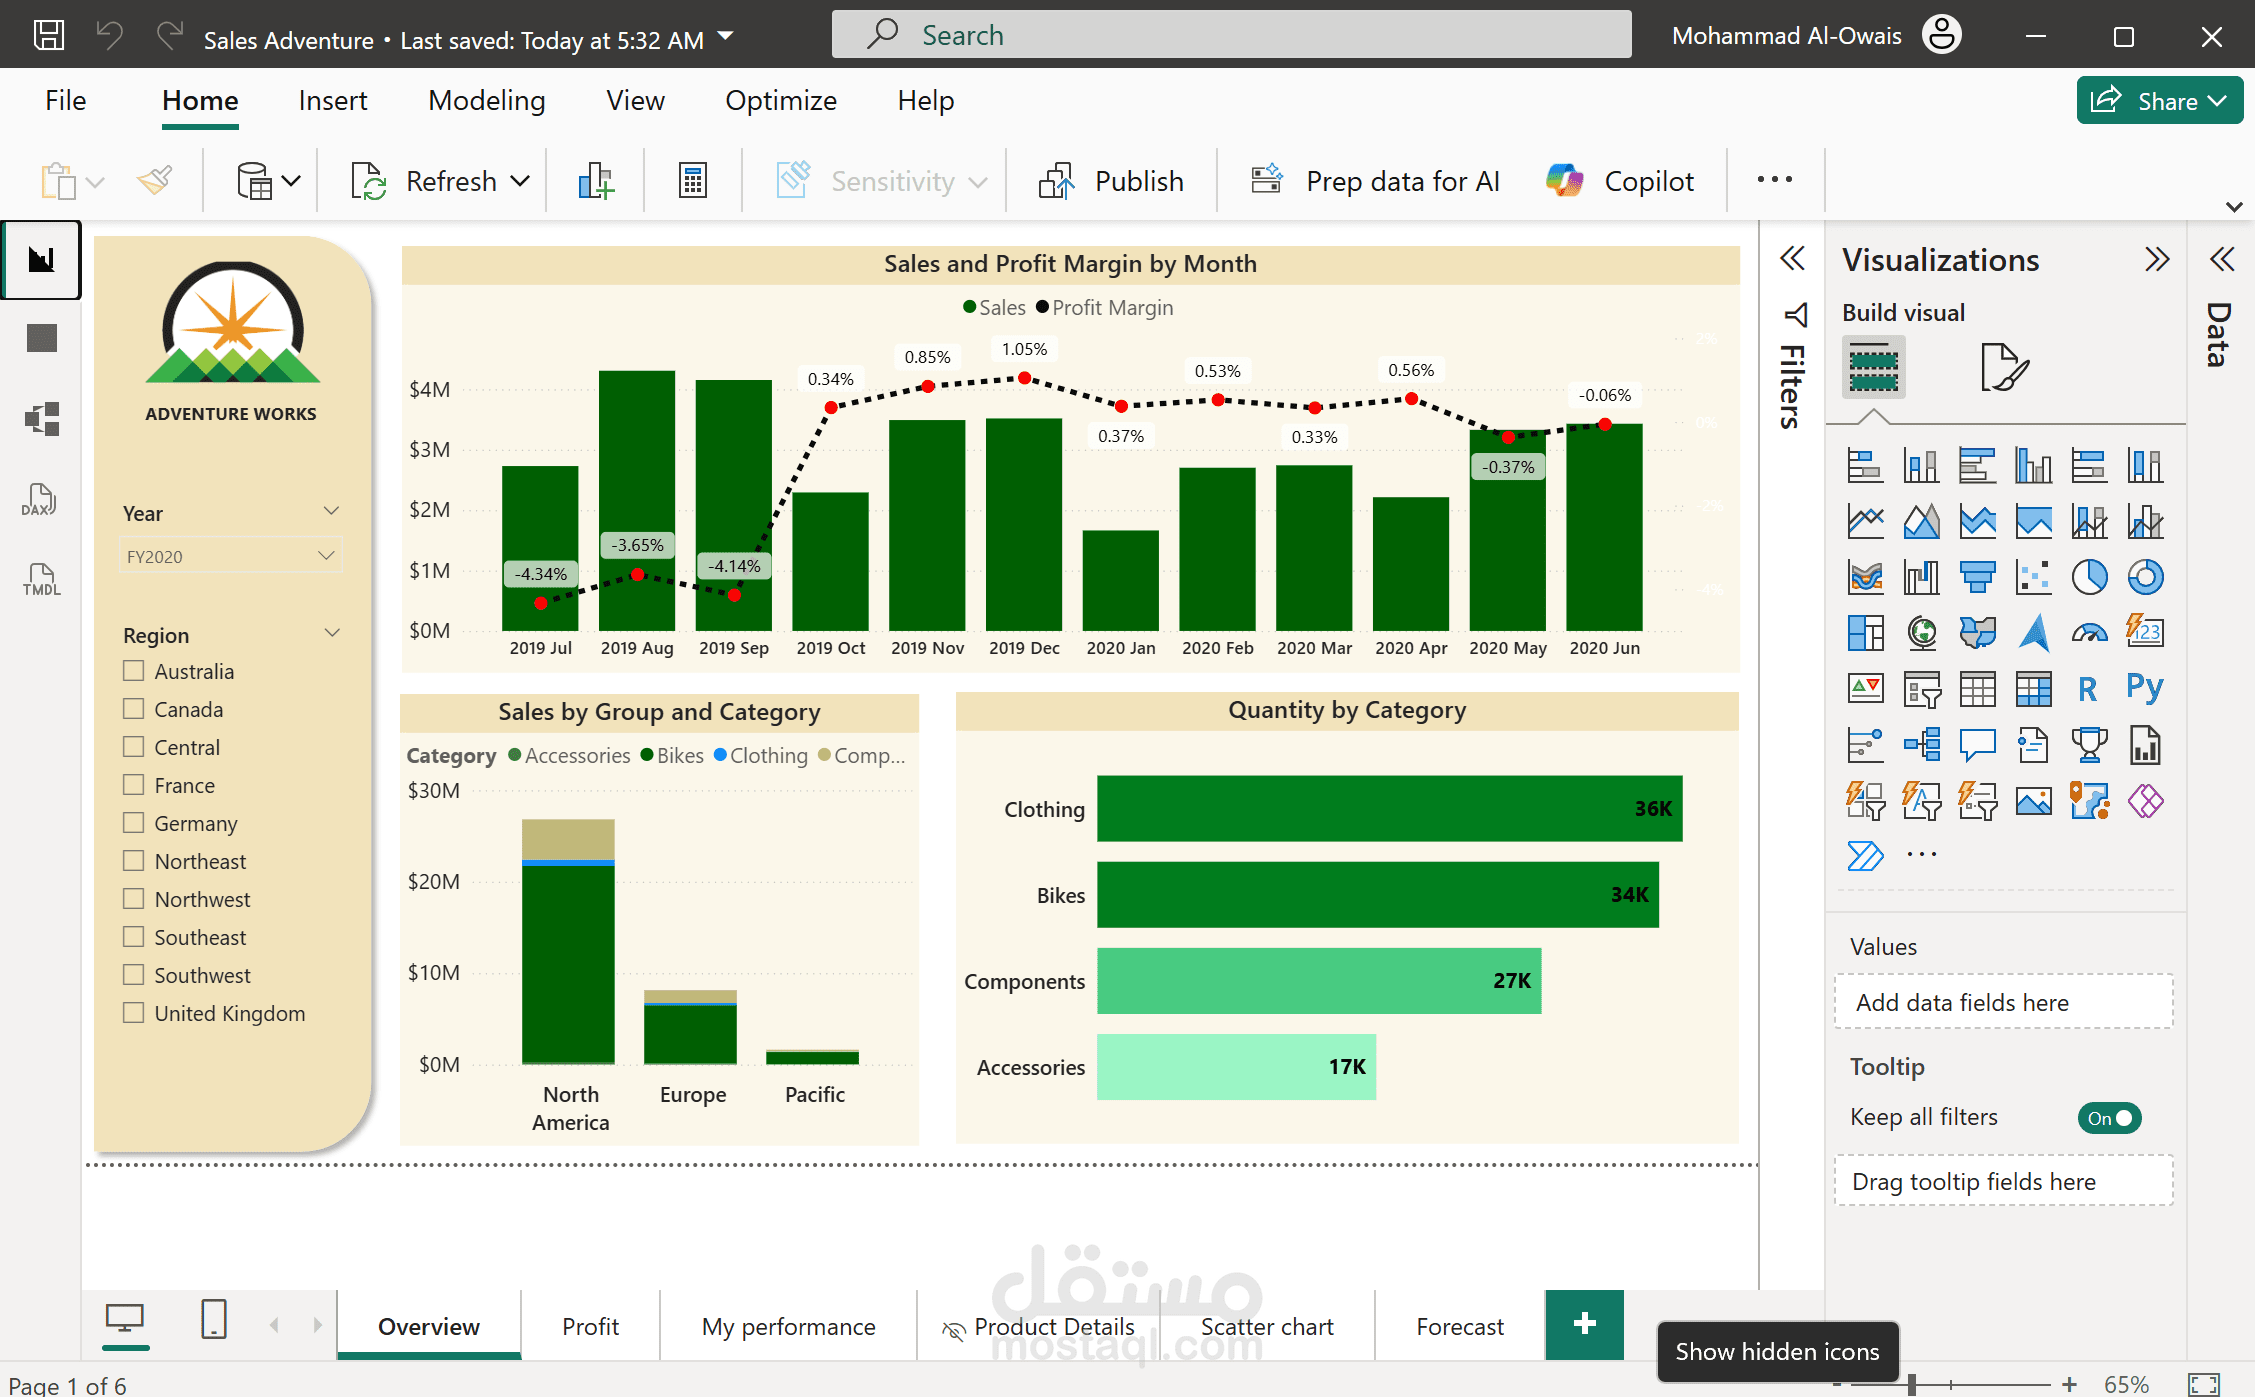Click the Format painter brush icon
Viewport: 2255px width, 1397px height.
[155, 181]
